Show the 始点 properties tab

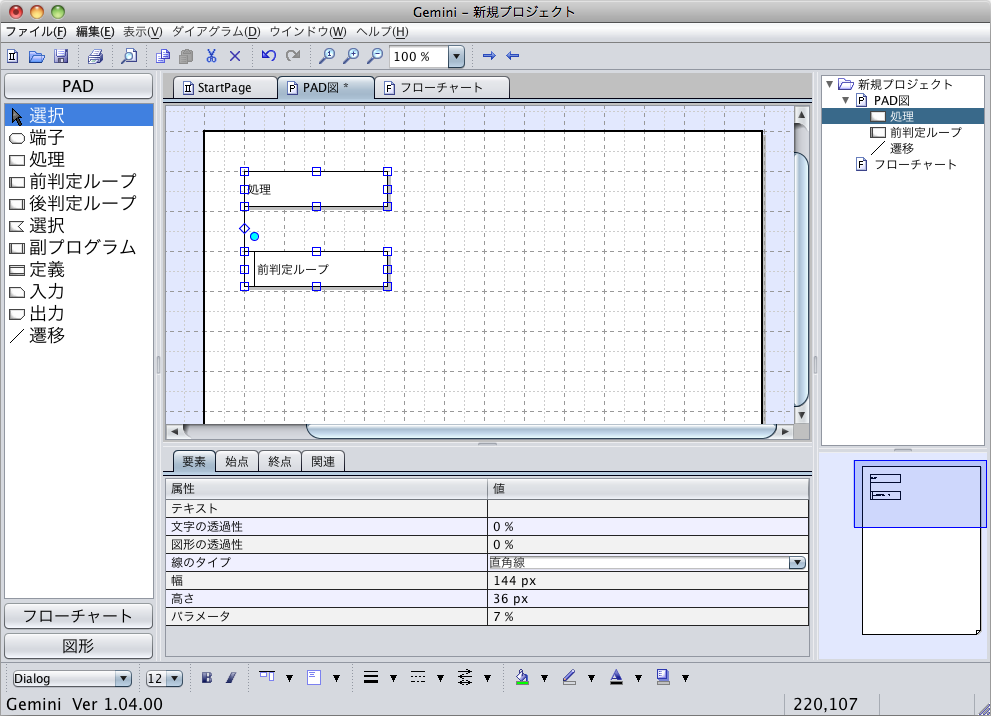[x=237, y=462]
